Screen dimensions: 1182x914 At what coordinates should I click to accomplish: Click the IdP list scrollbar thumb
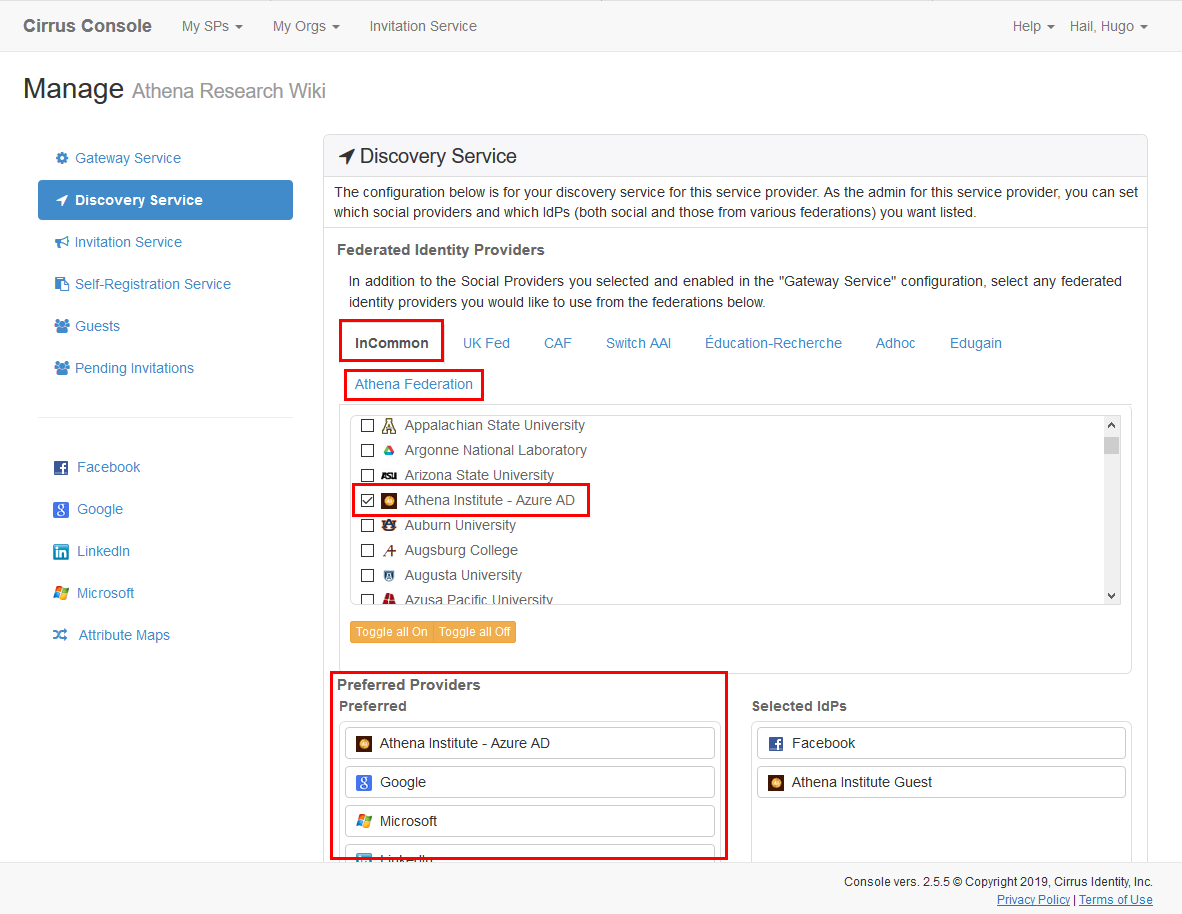[1111, 446]
